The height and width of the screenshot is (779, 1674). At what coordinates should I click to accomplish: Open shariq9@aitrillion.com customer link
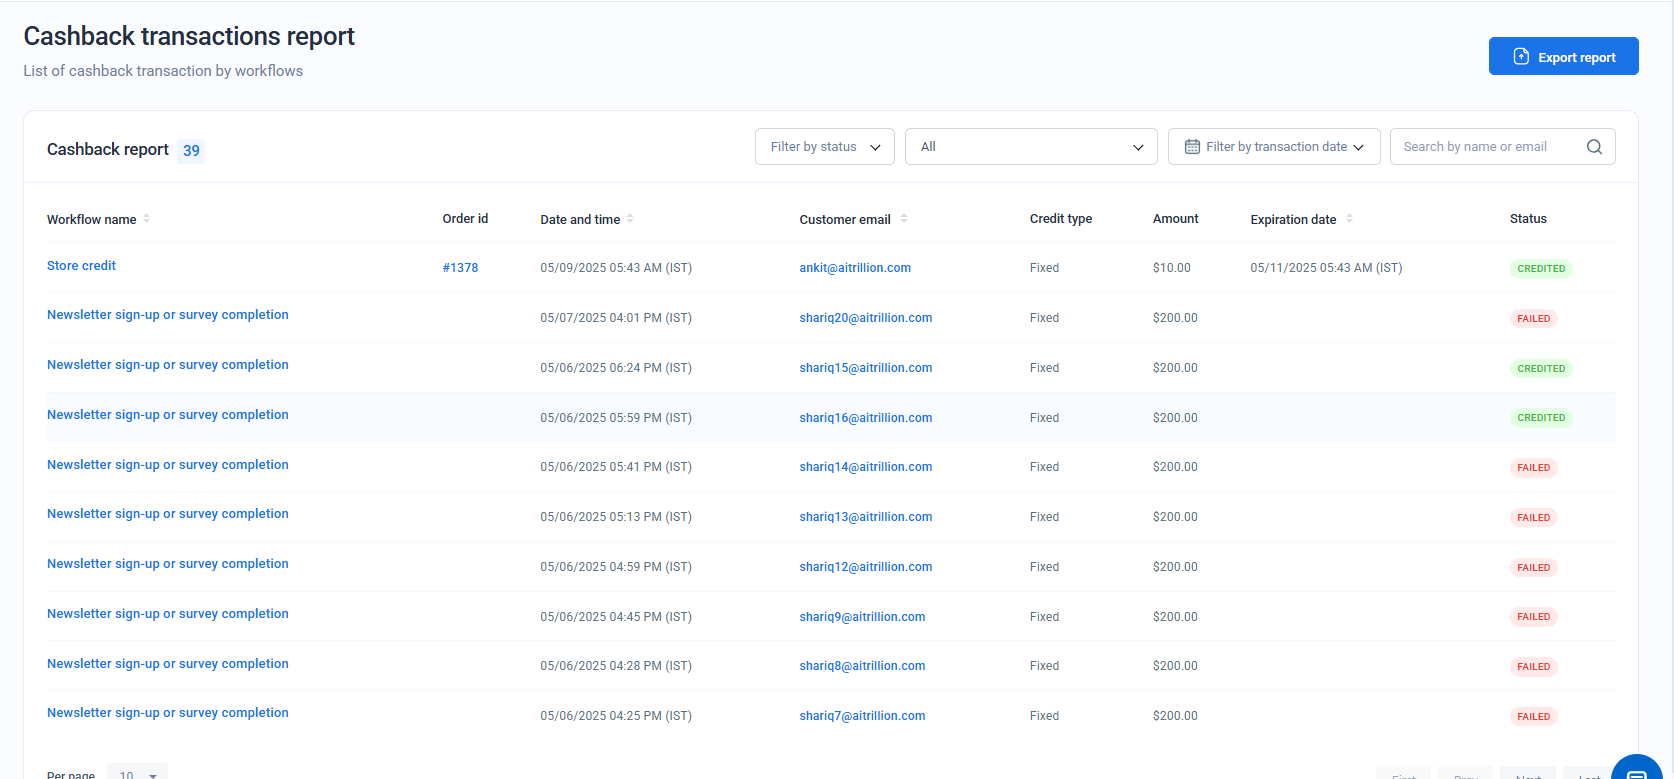(862, 616)
